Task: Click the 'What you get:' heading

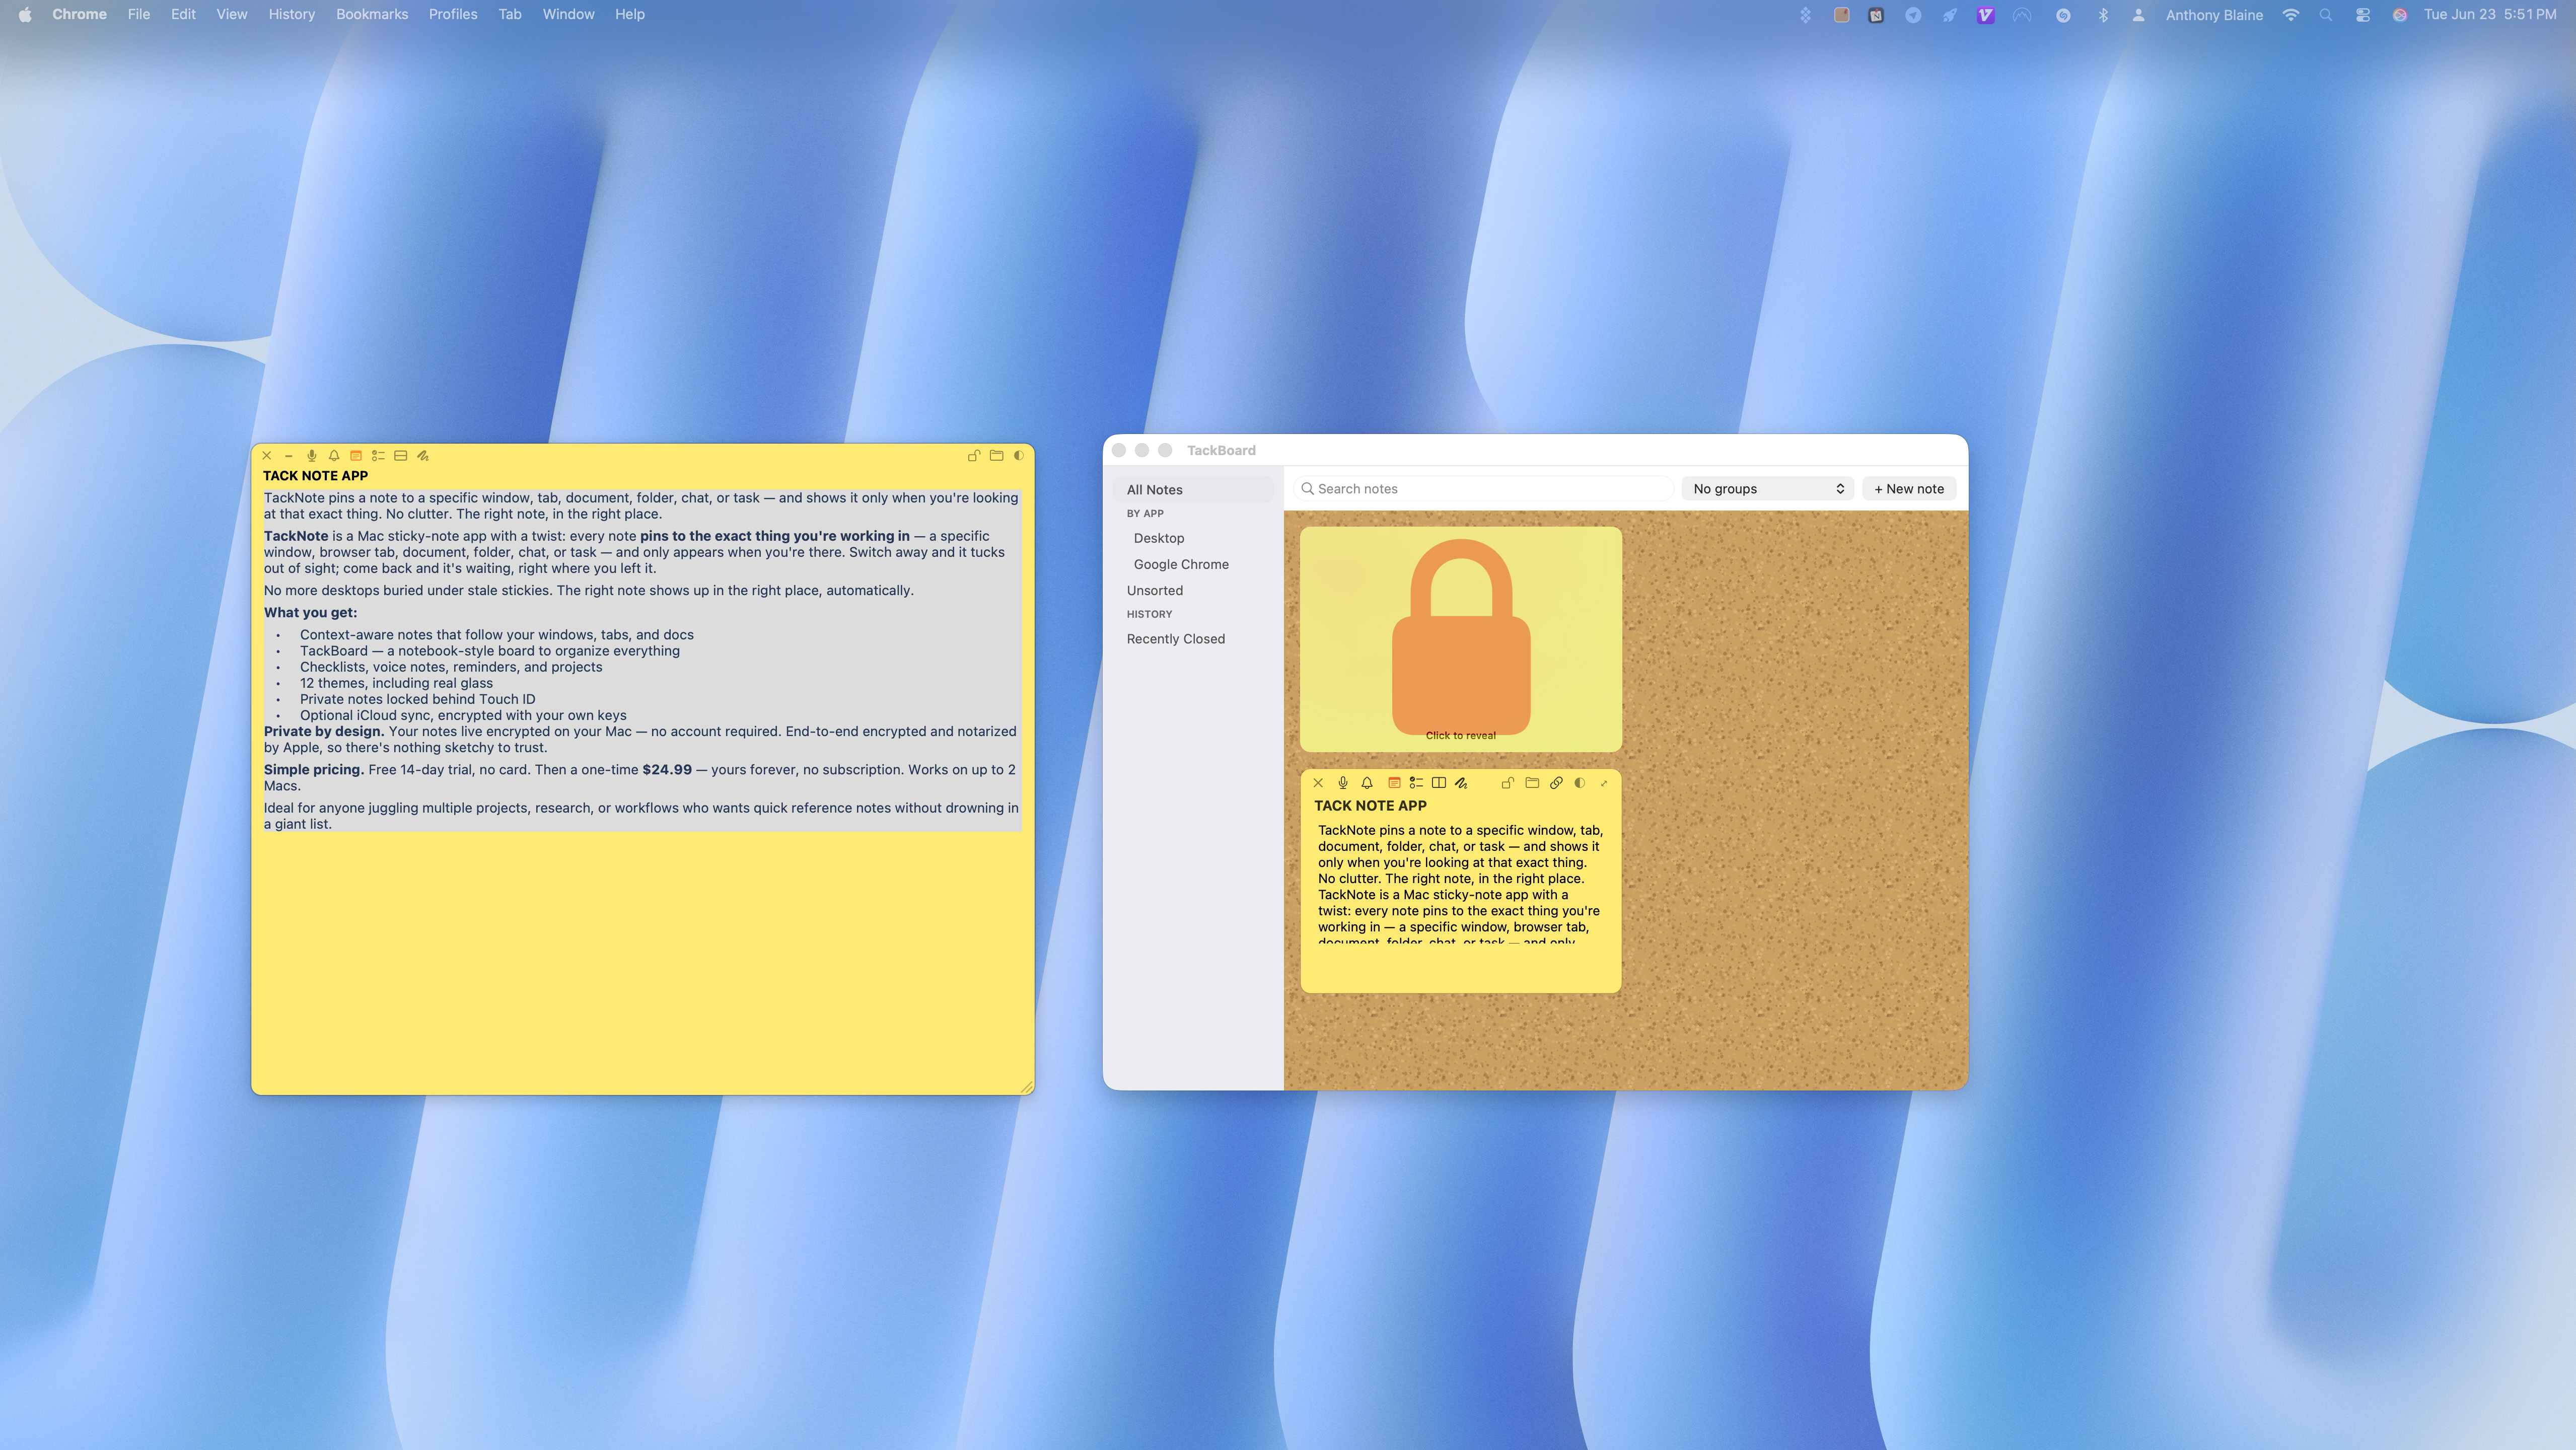Action: (310, 613)
